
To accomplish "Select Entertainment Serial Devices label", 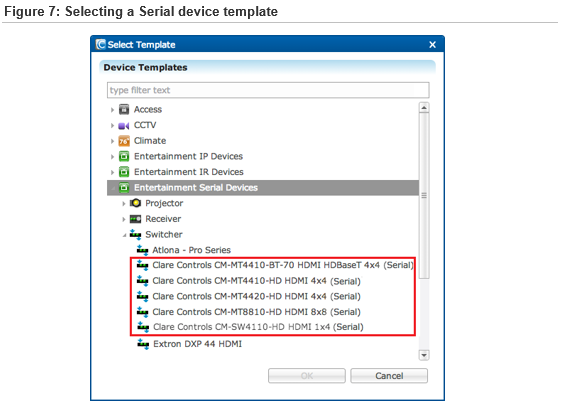I will [x=196, y=188].
